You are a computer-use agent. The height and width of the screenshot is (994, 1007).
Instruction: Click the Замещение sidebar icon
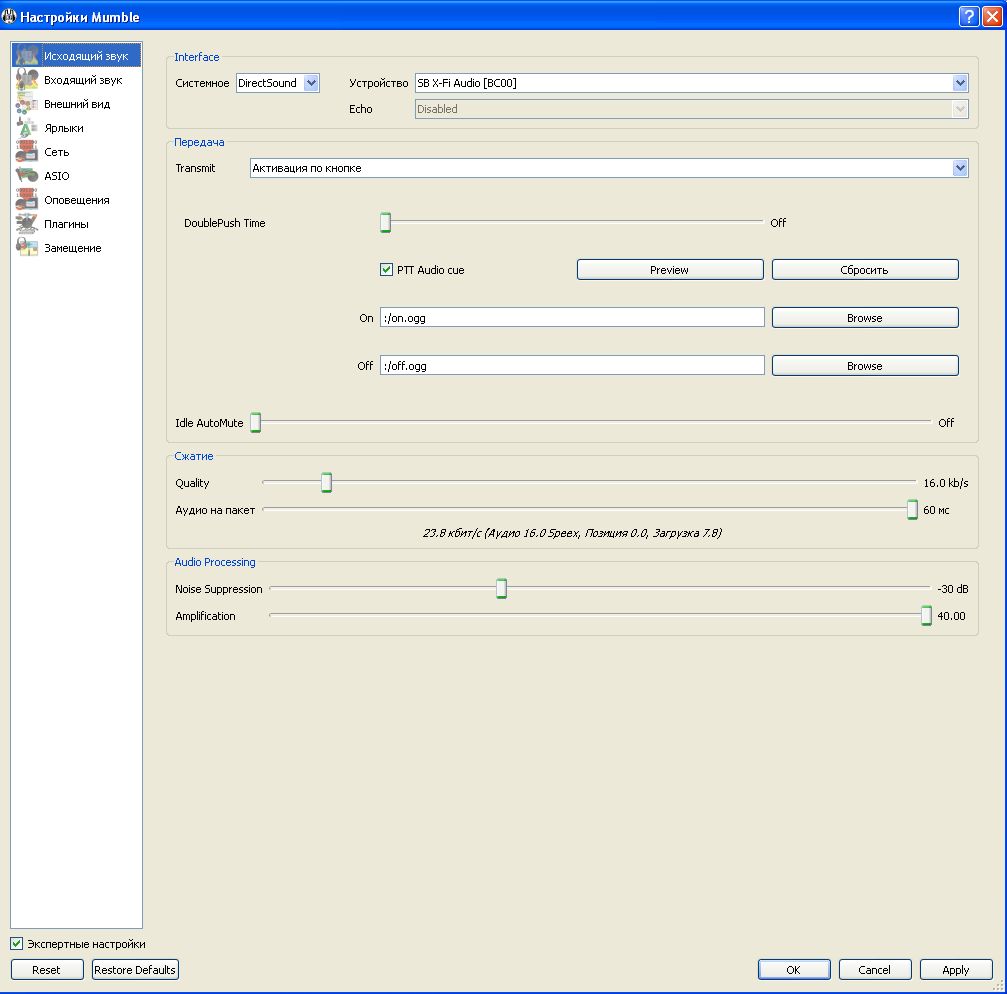click(27, 249)
